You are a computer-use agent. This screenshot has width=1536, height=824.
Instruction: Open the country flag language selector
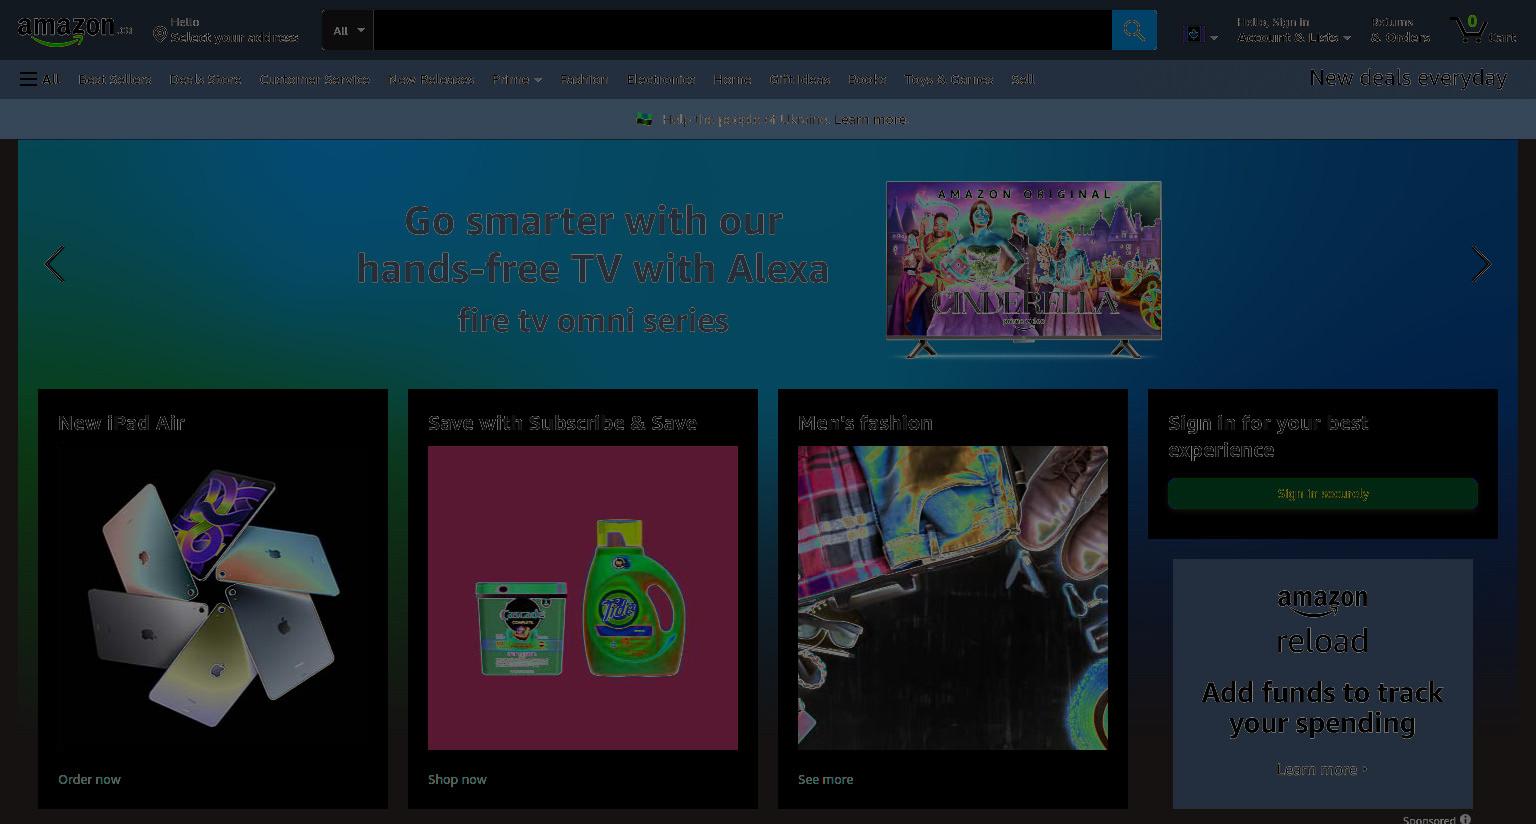point(1201,35)
